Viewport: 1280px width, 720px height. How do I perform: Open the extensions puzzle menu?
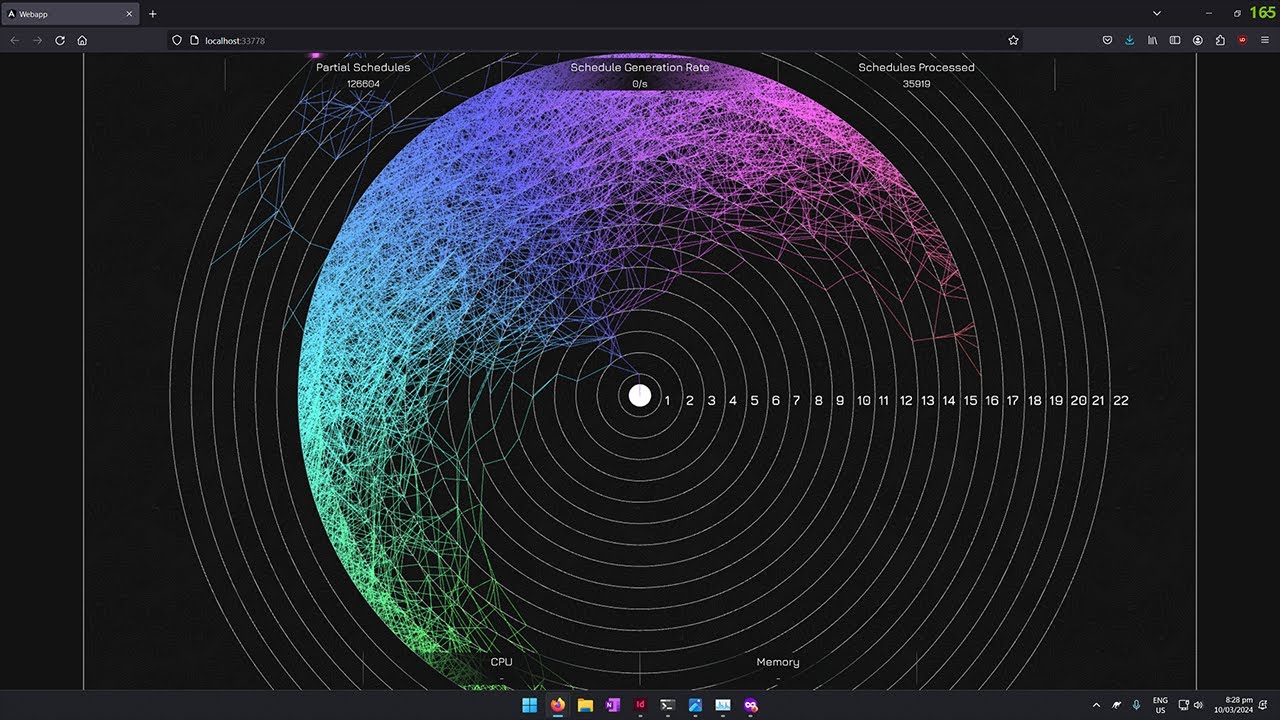click(1220, 40)
